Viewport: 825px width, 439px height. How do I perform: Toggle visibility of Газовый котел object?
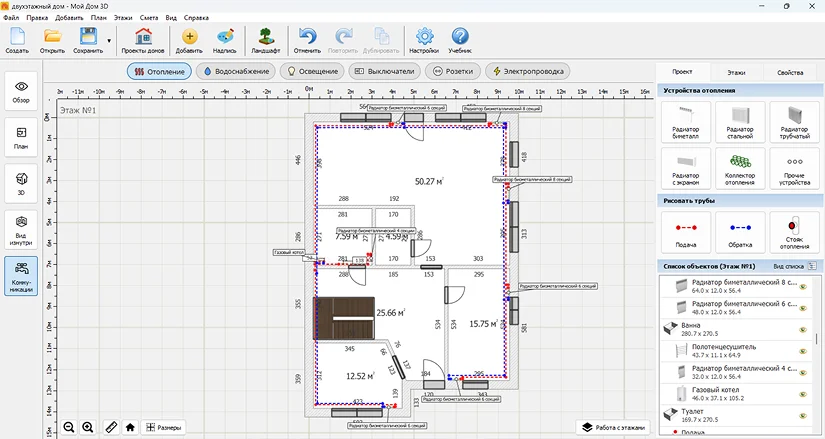pyautogui.click(x=803, y=392)
